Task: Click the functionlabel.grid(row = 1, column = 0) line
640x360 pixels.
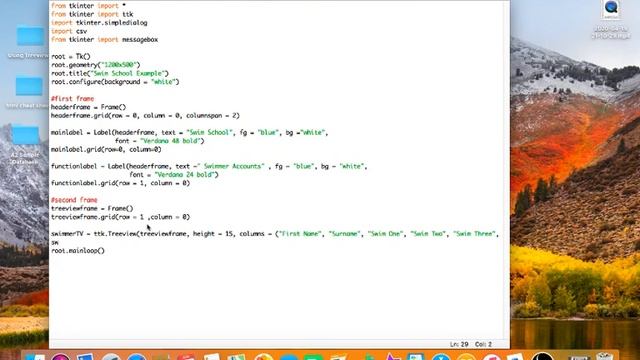Action: 120,183
